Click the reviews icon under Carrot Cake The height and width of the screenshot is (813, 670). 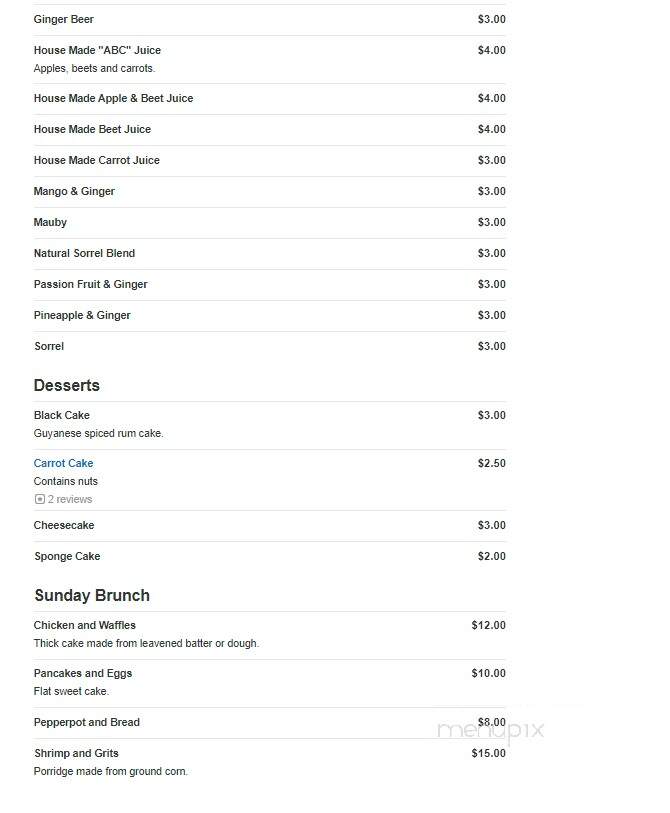[x=39, y=499]
